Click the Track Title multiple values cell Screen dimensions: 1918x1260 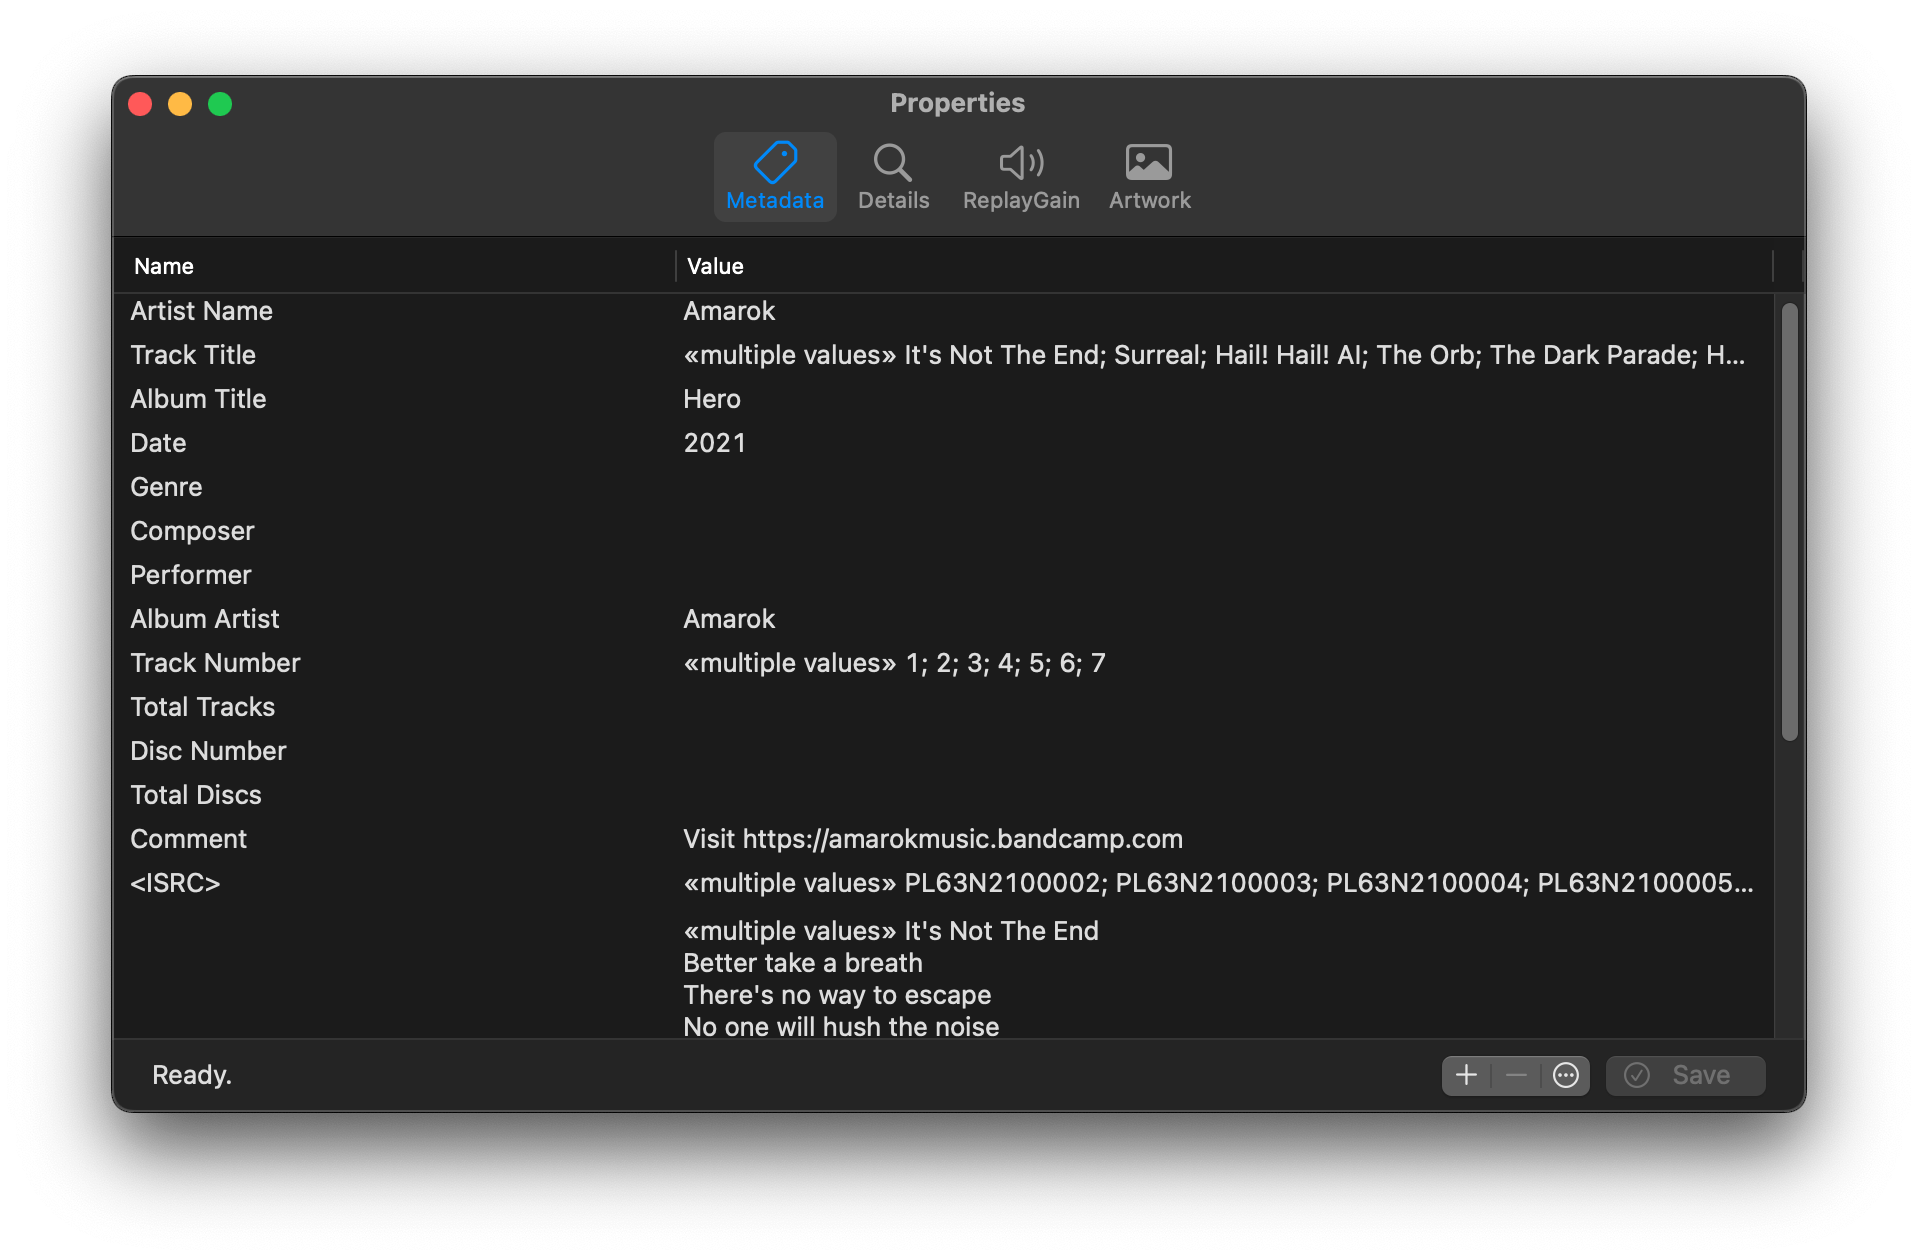(1214, 355)
